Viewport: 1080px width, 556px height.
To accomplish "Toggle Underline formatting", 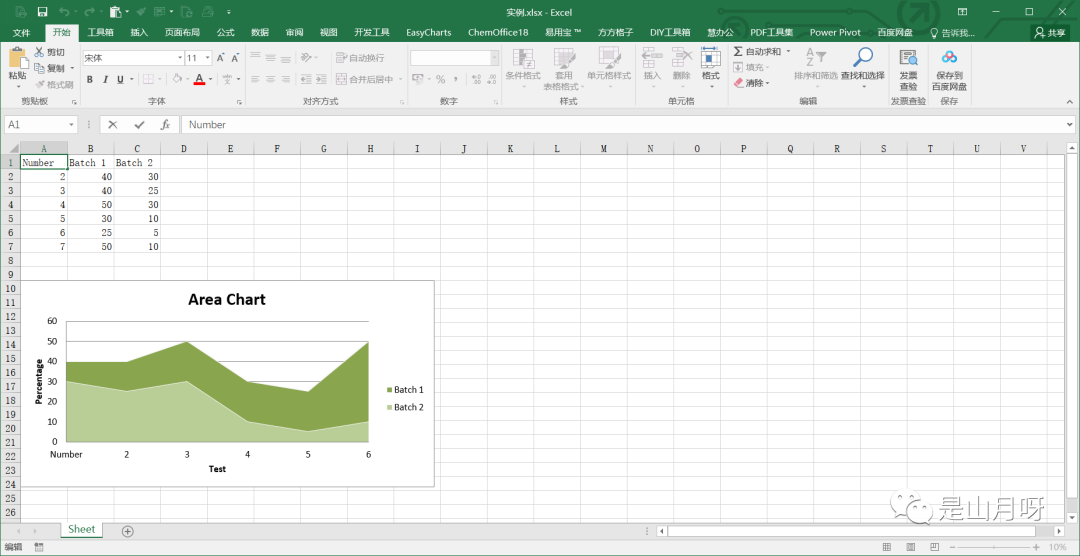I will point(121,79).
